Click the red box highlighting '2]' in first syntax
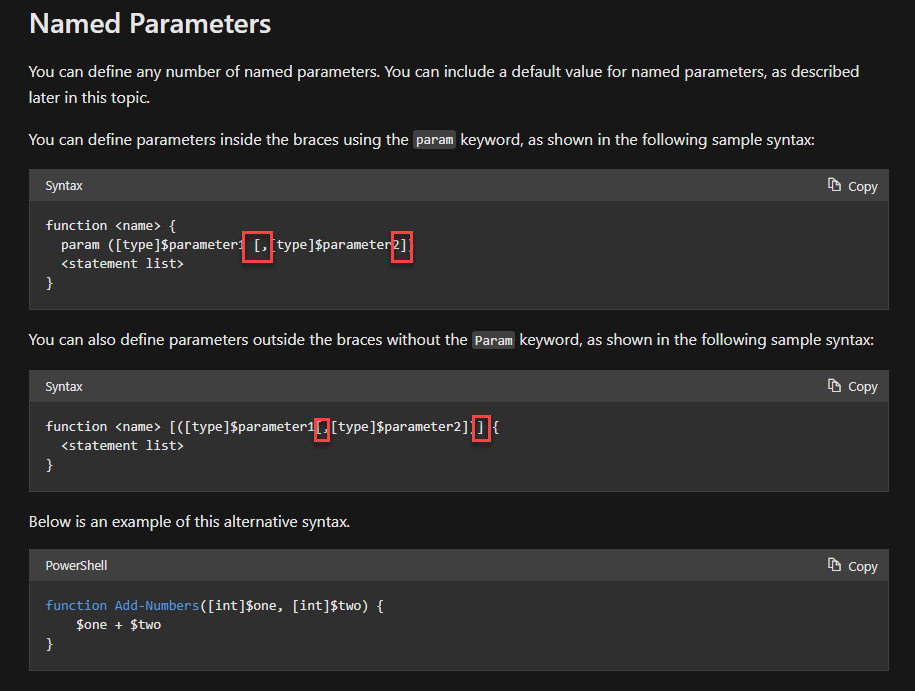This screenshot has height=691, width=915. click(x=401, y=245)
